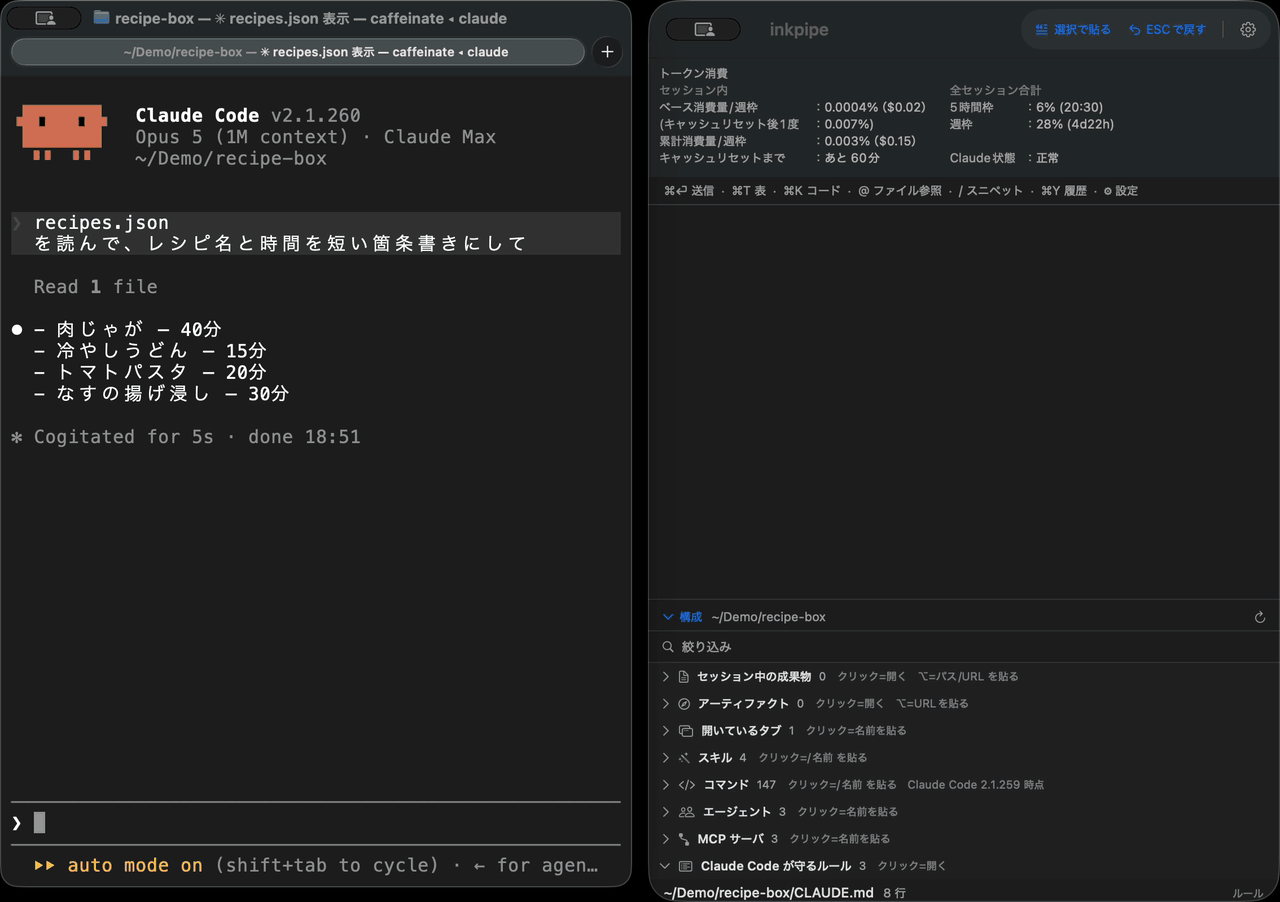
Task: Collapse the Claude Code が守るルール chevron
Action: pyautogui.click(x=666, y=866)
